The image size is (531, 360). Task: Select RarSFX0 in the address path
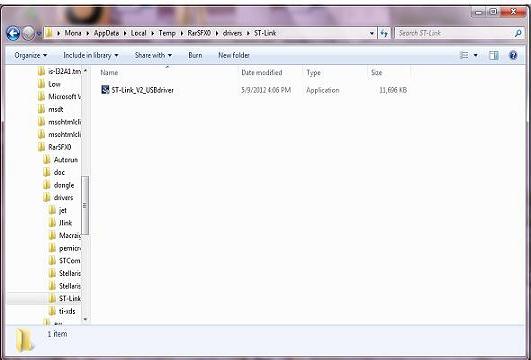pyautogui.click(x=199, y=33)
